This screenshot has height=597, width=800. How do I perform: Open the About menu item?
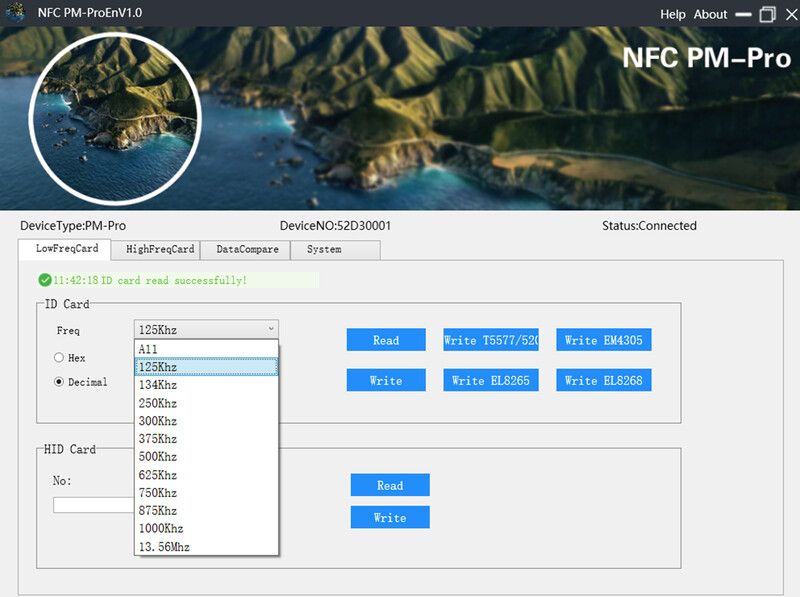pos(710,14)
